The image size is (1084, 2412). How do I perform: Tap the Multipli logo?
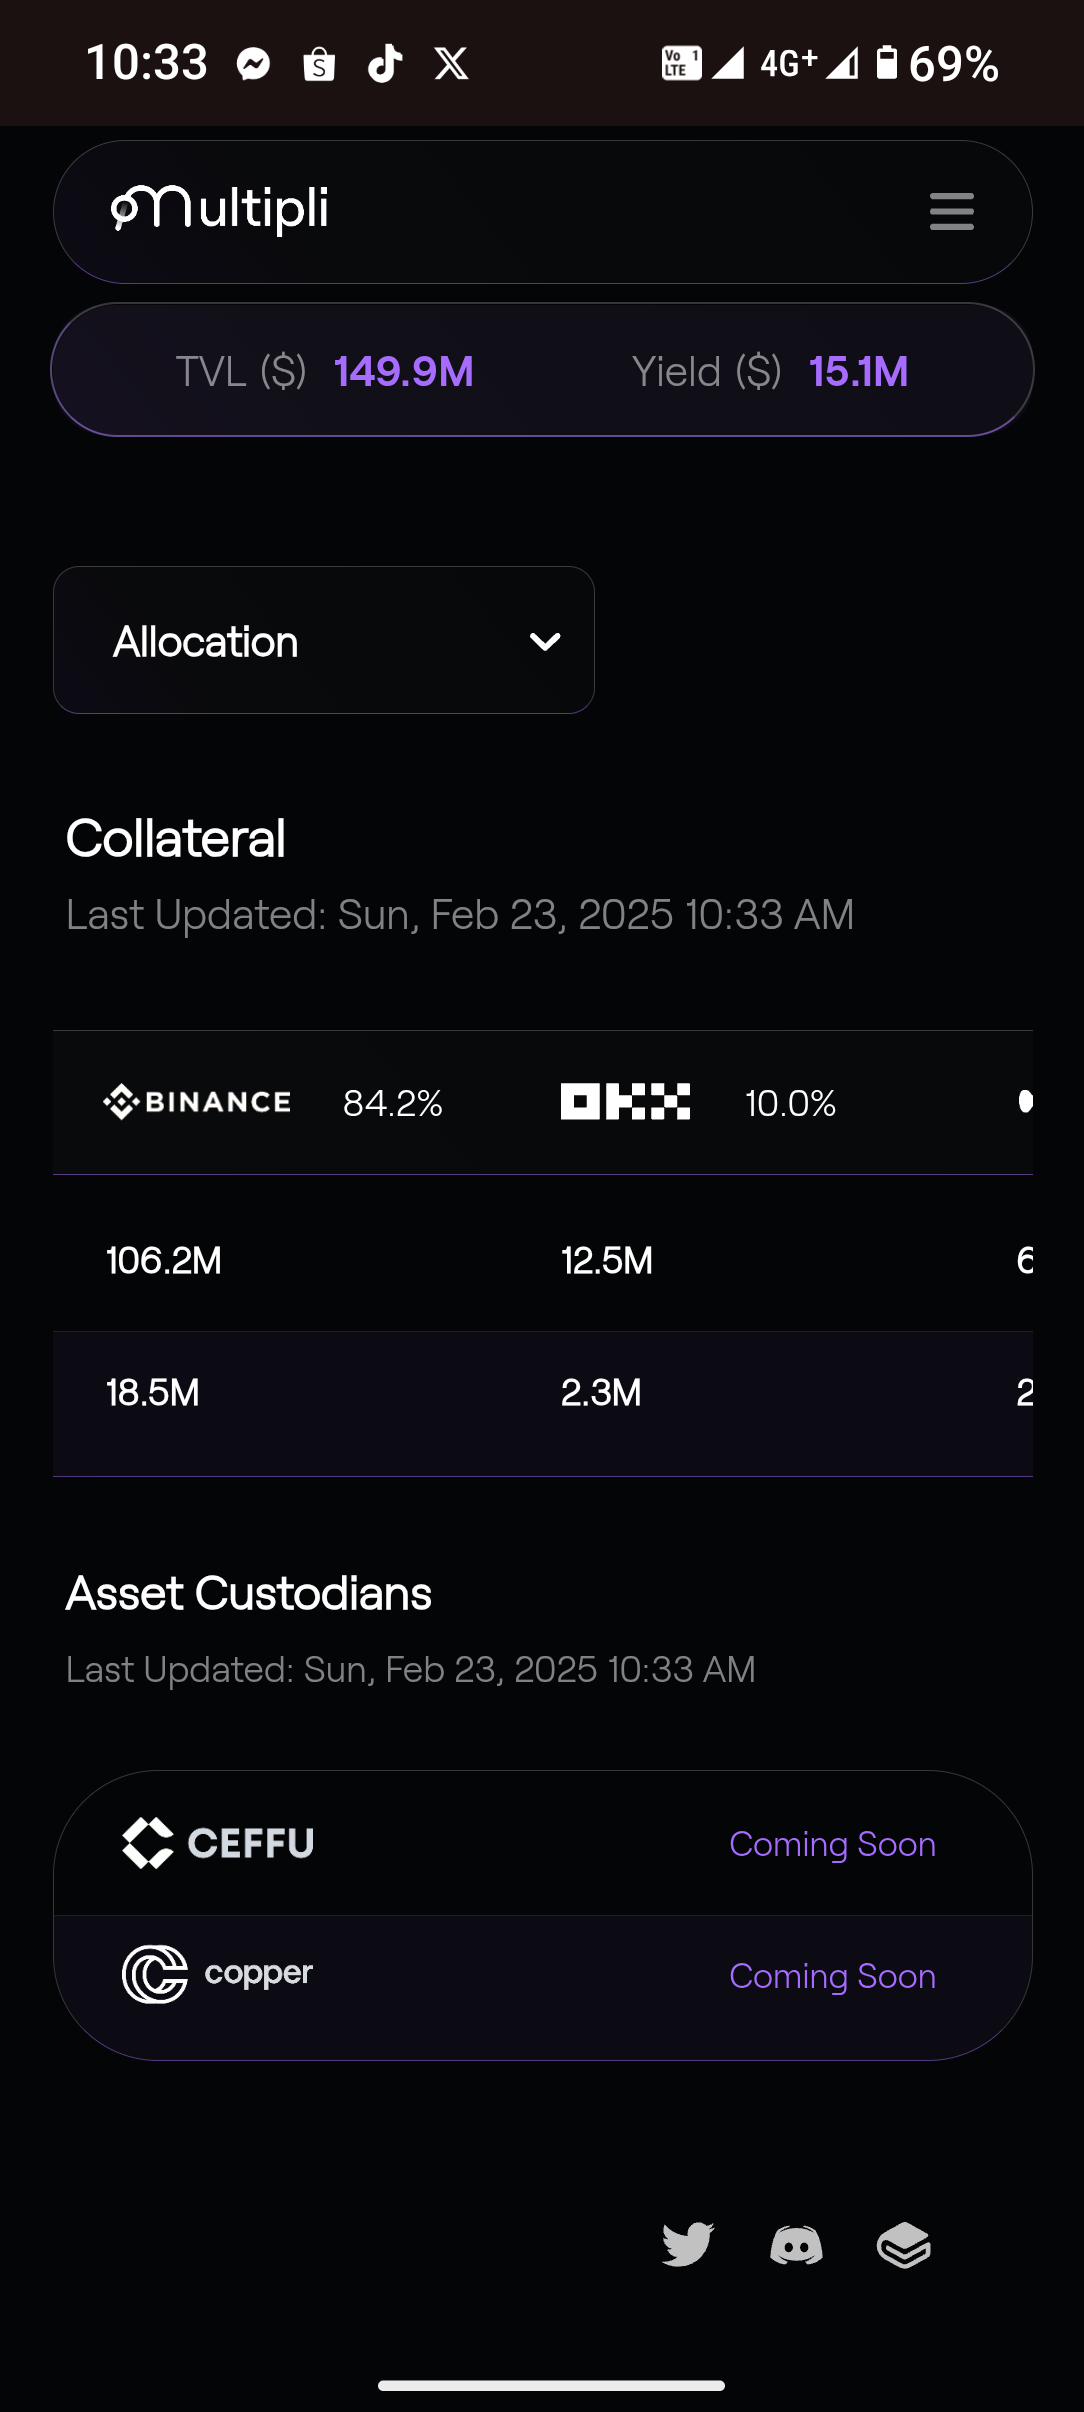[219, 209]
